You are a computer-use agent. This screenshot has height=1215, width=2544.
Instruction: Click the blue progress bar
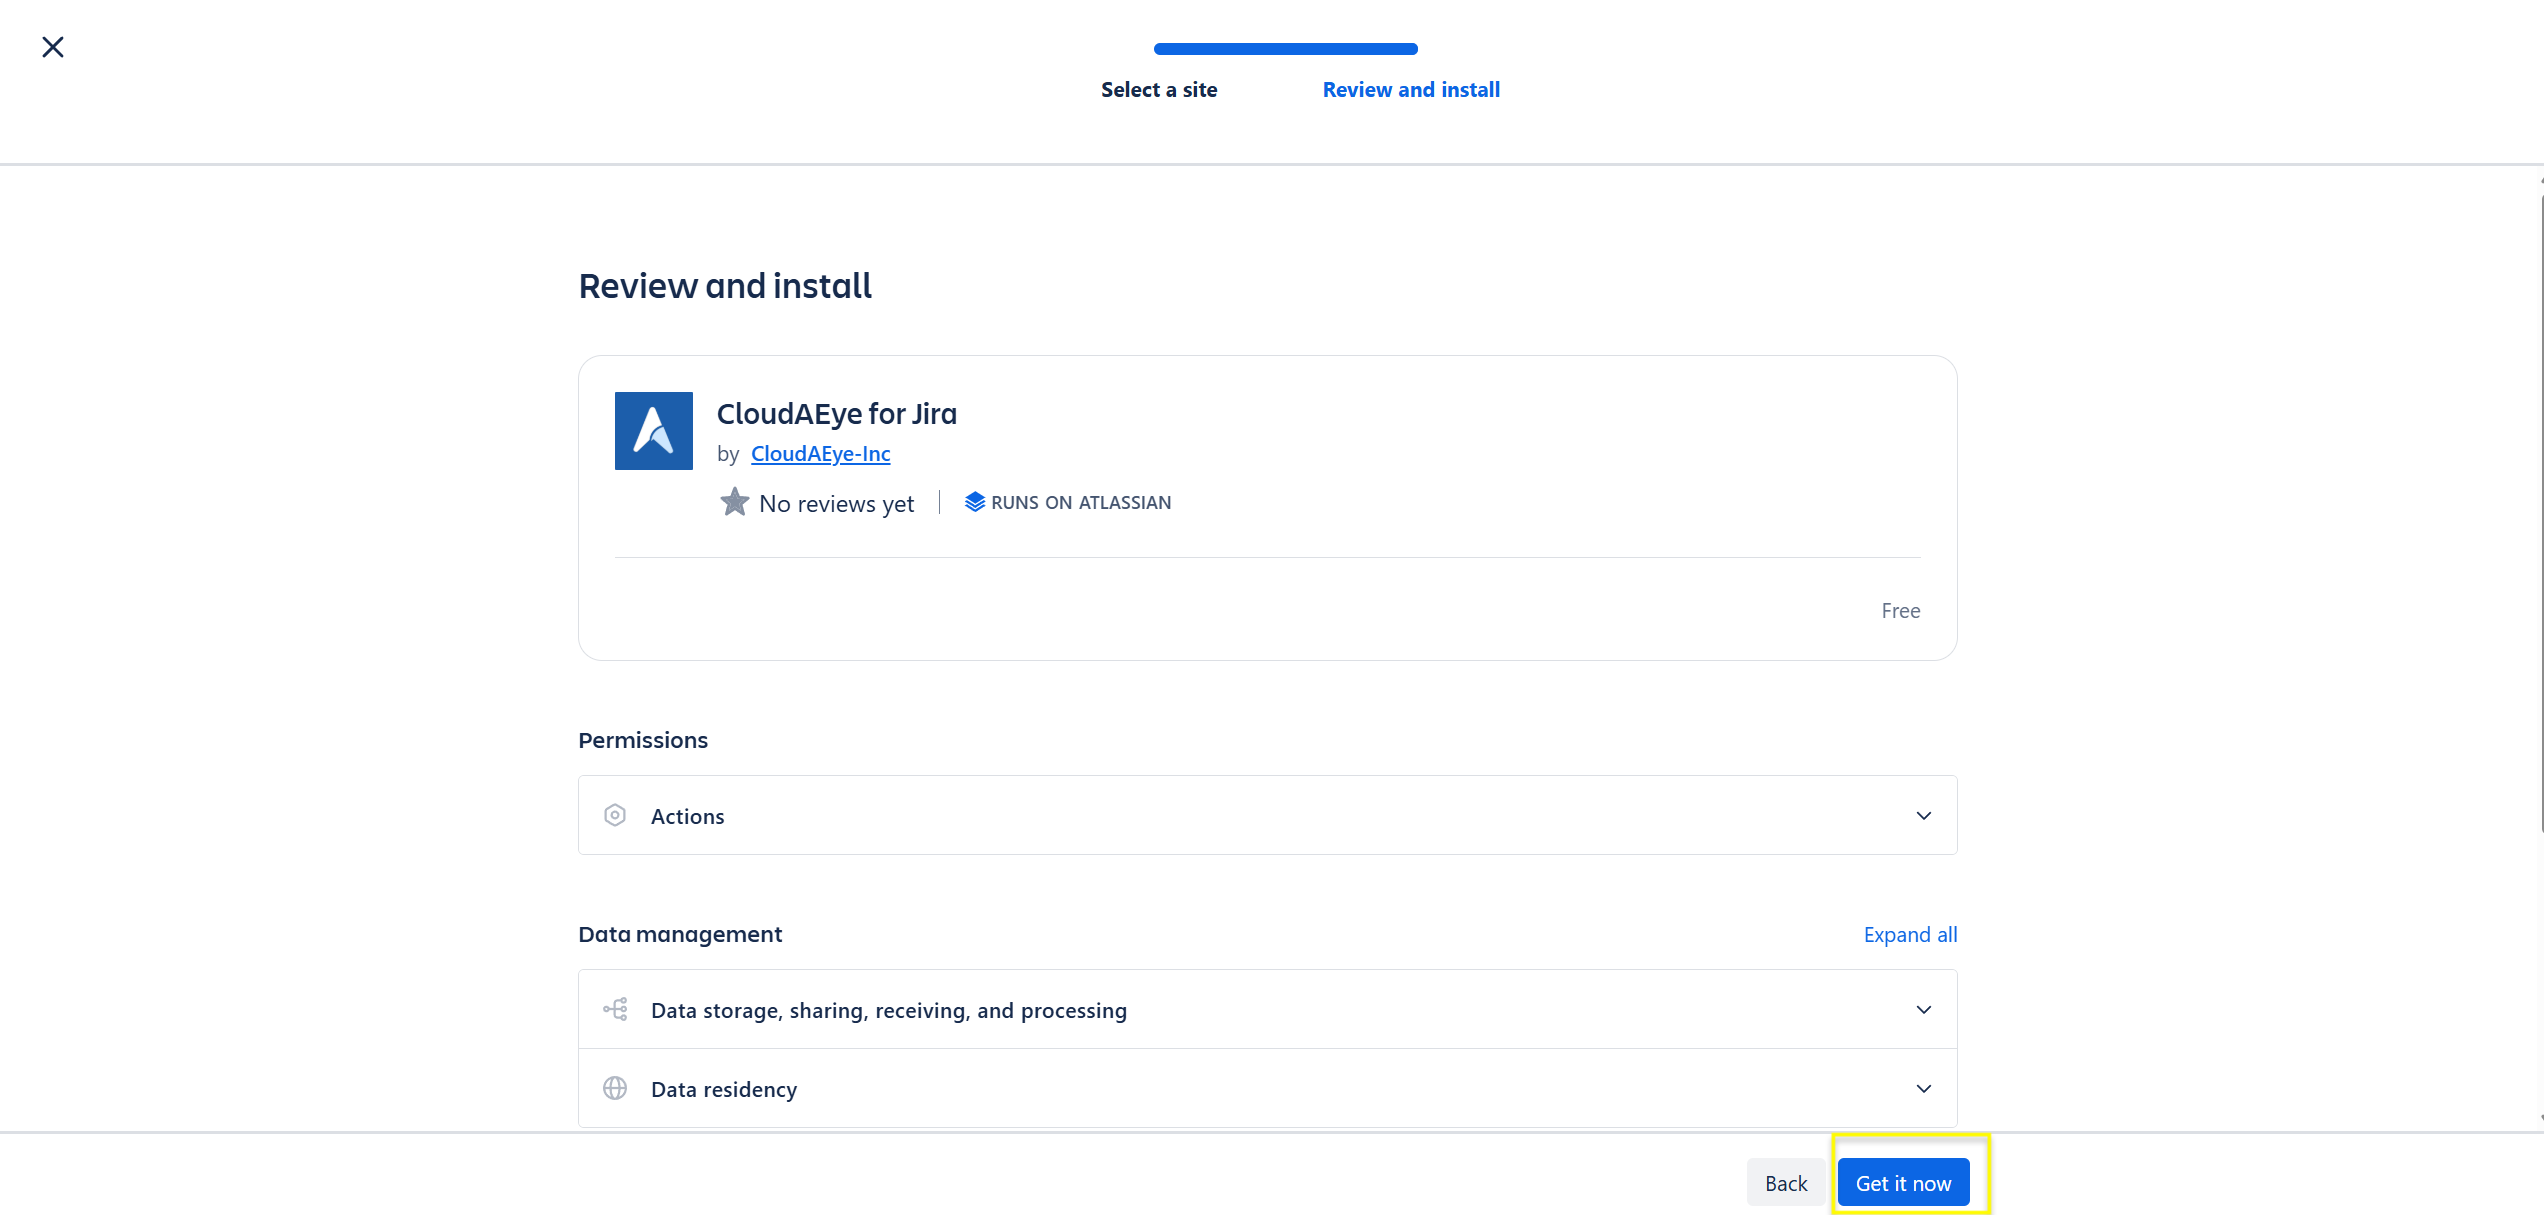1285,49
